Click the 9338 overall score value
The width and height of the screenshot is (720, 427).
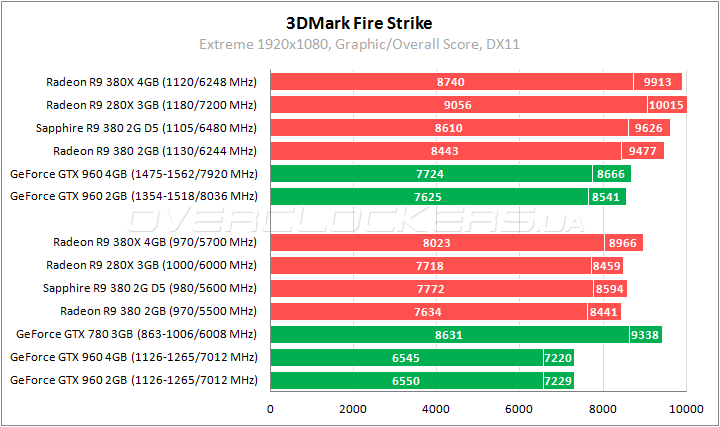[643, 334]
